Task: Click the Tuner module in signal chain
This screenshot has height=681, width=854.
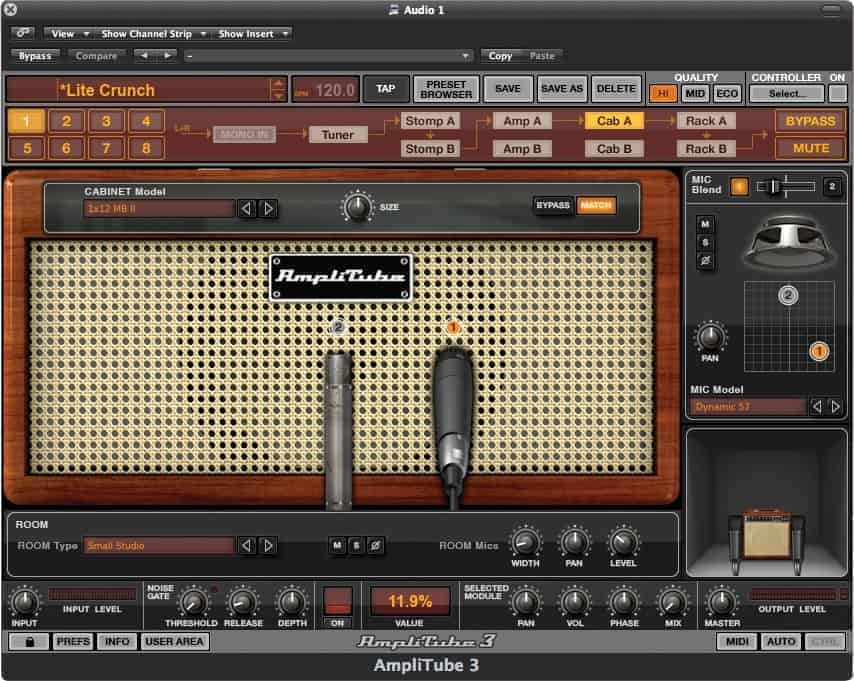Action: 337,134
